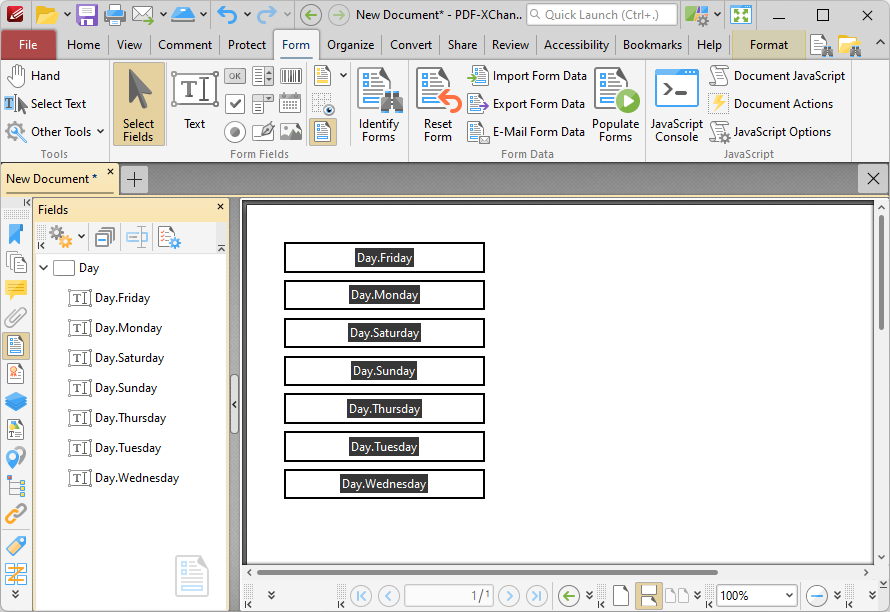Select the Hand tool
The width and height of the screenshot is (890, 612).
pyautogui.click(x=33, y=76)
